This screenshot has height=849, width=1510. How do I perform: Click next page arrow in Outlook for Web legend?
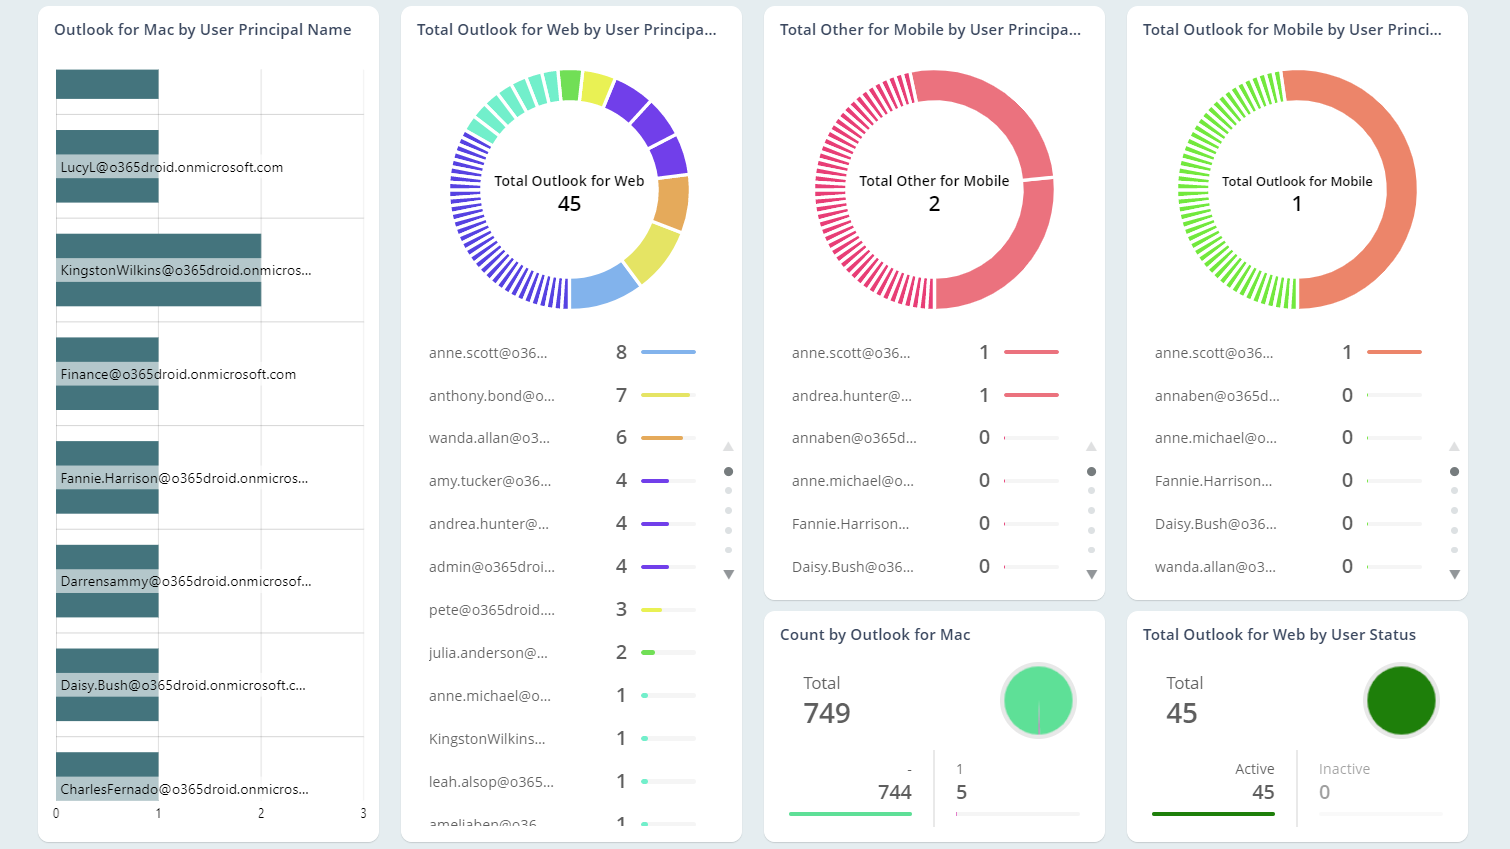[x=728, y=574]
